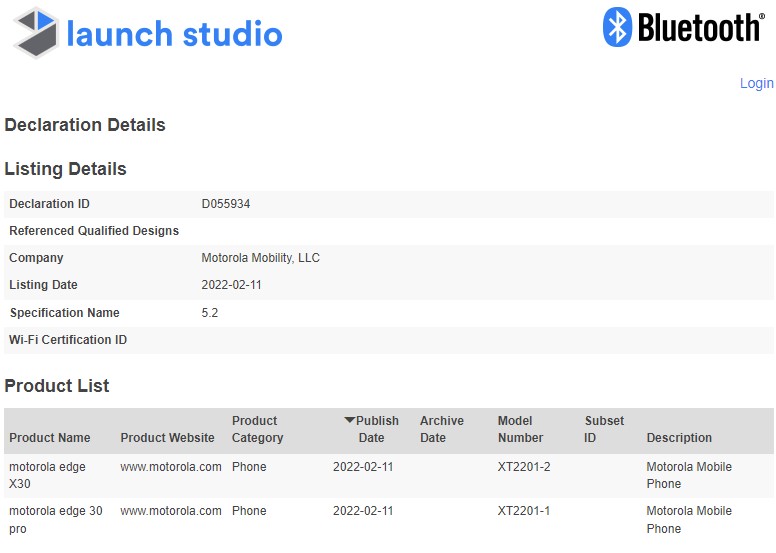Click model number XT2201-1
The image size is (776, 553).
(524, 511)
